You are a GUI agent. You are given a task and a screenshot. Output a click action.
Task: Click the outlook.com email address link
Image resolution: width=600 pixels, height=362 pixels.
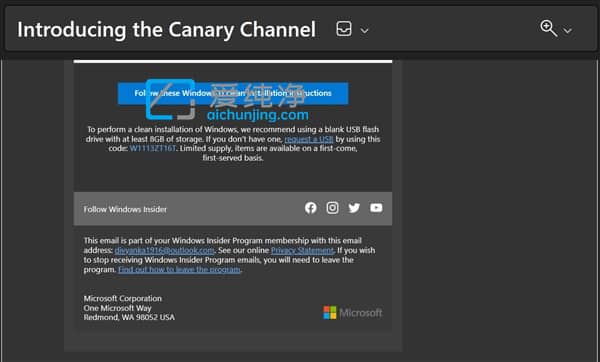click(165, 250)
